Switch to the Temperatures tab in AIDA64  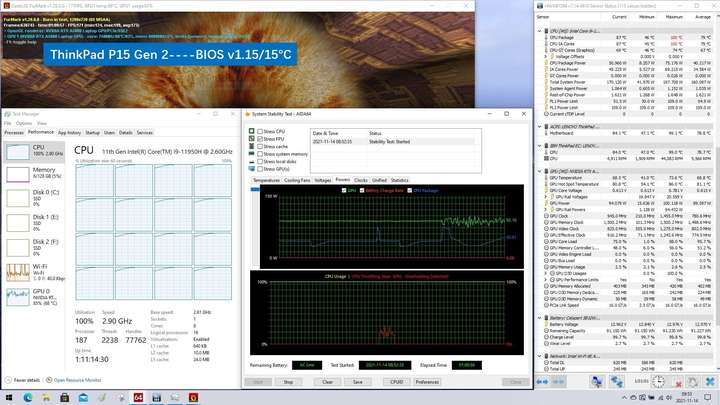266,180
